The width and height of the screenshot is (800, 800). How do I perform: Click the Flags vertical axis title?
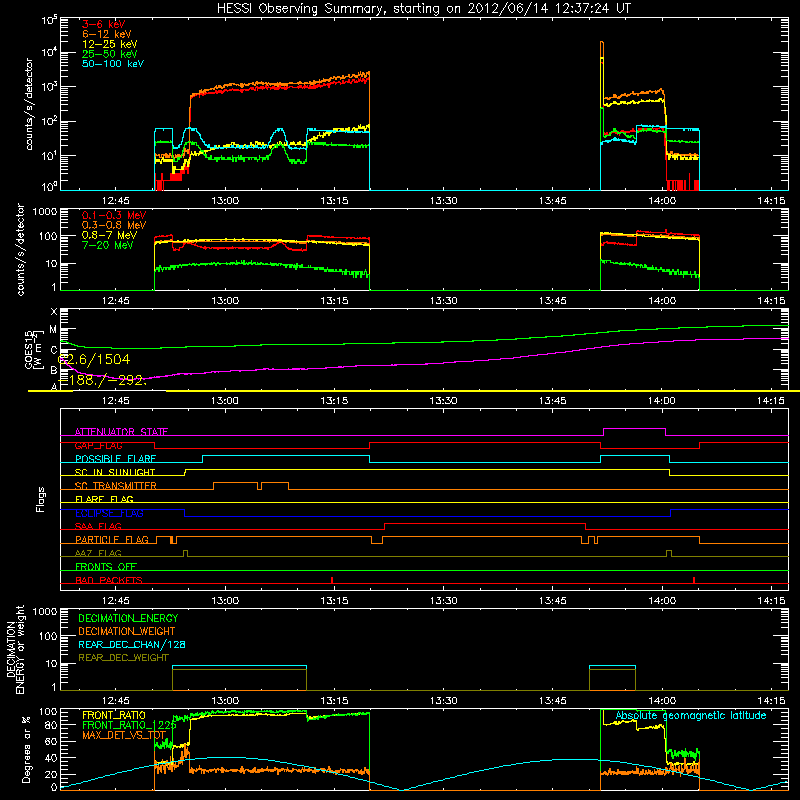point(41,499)
